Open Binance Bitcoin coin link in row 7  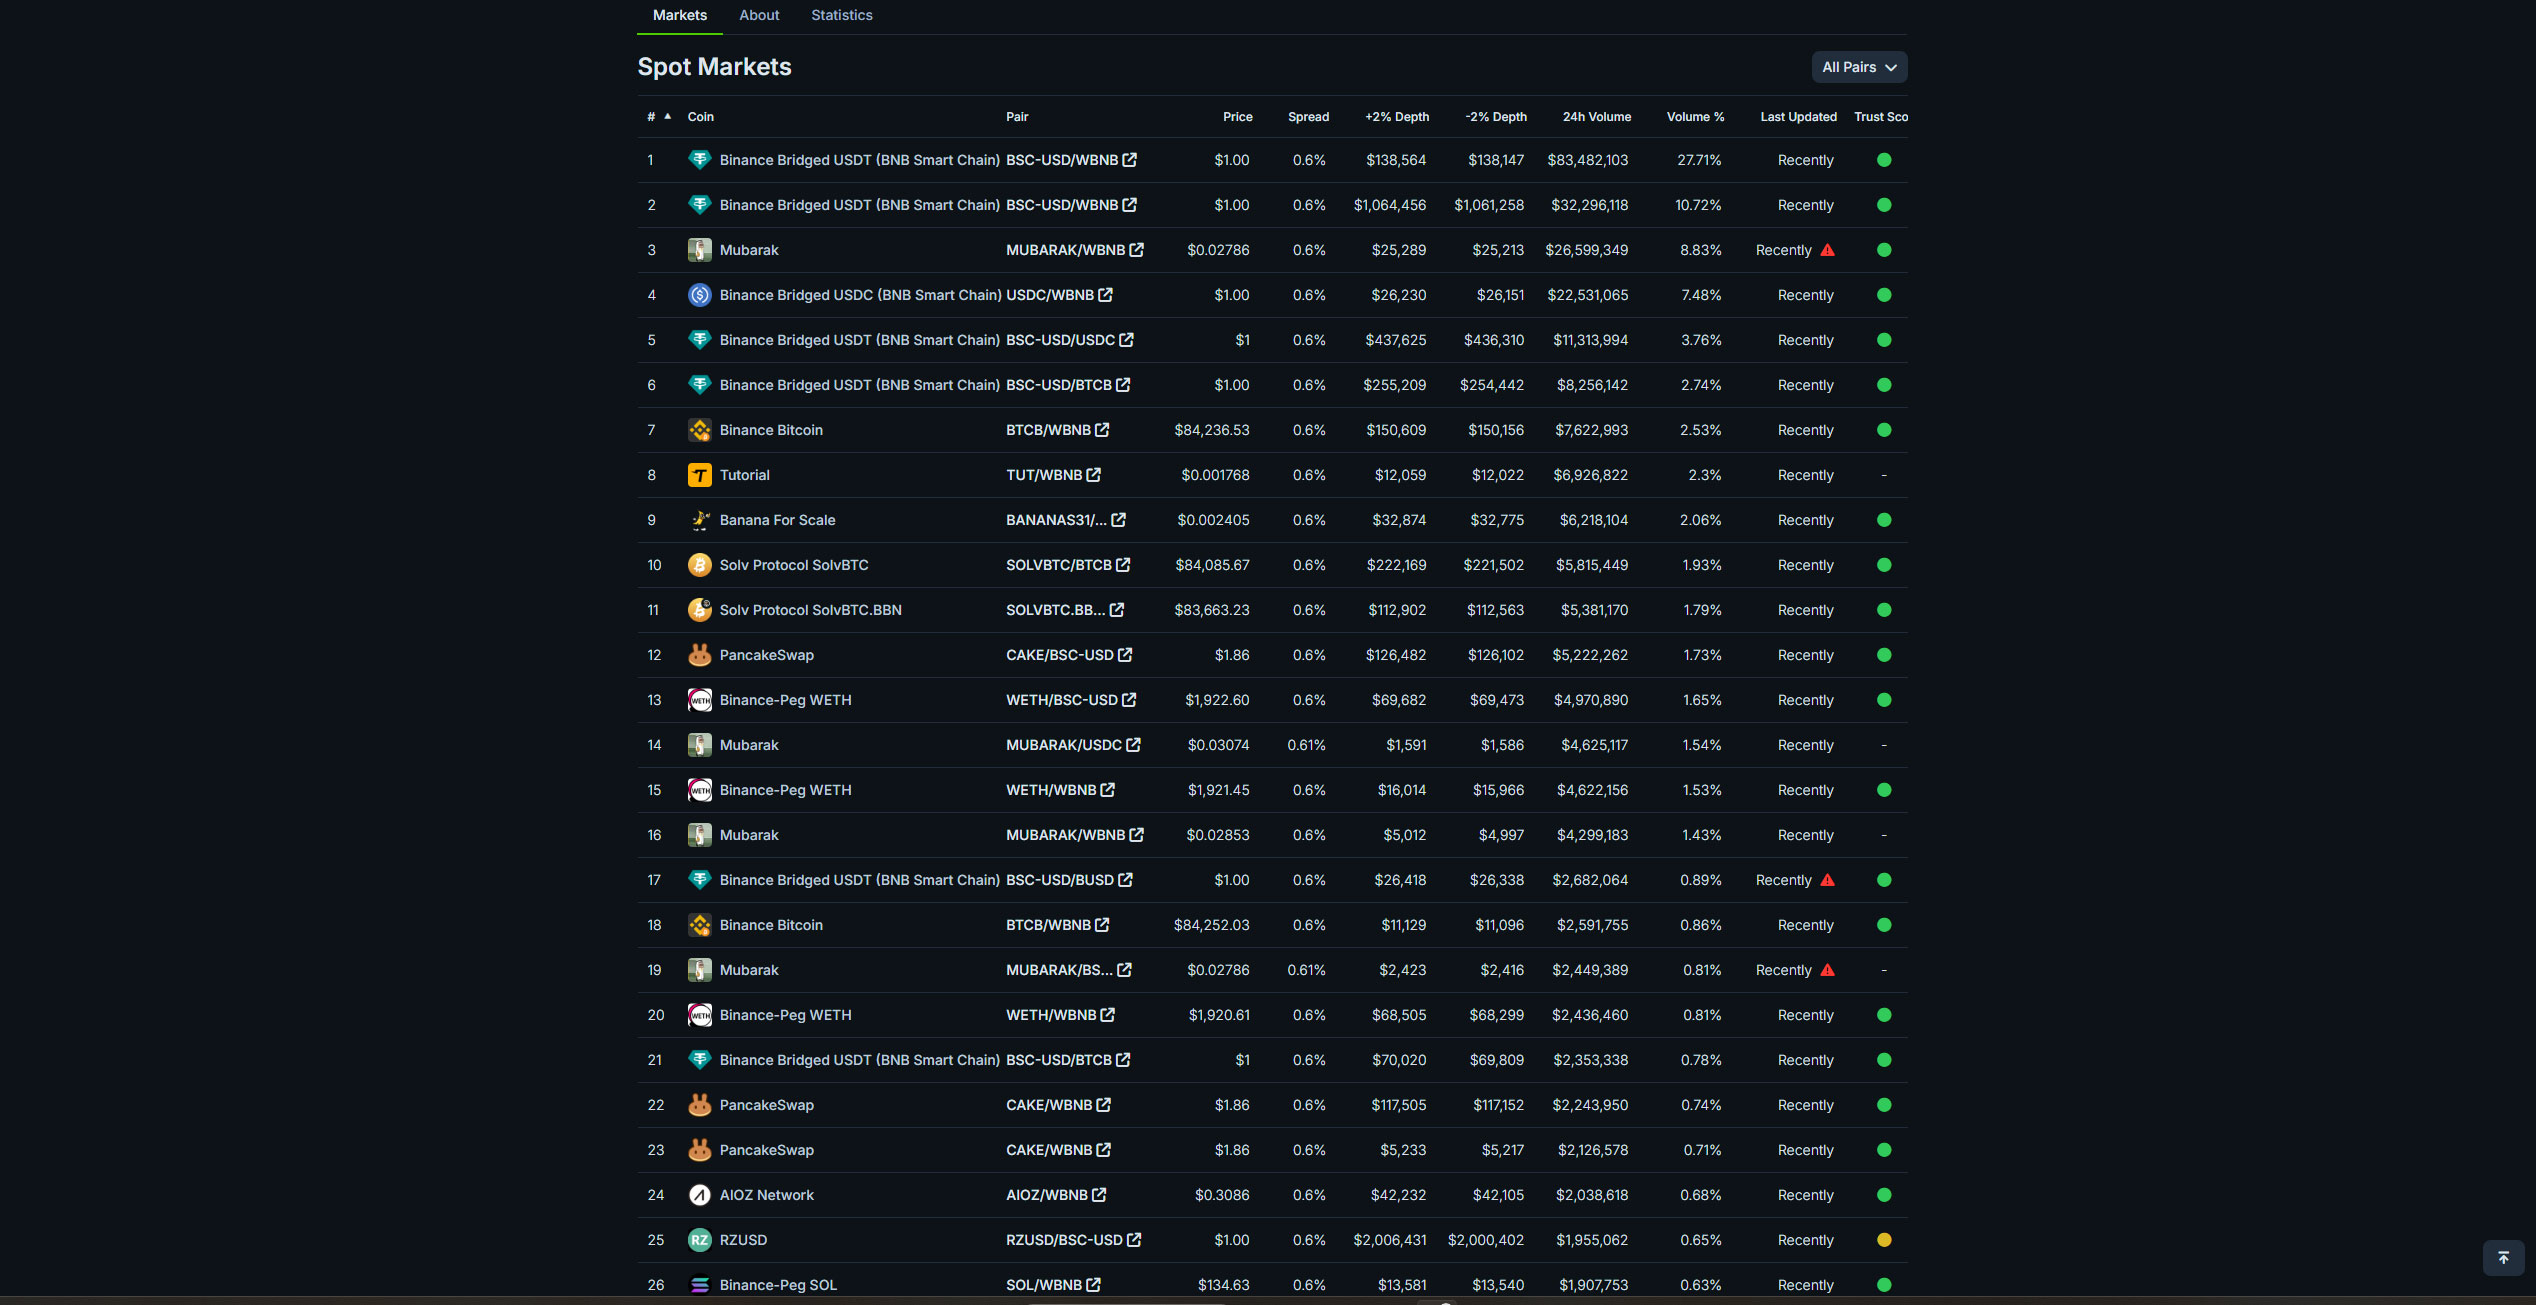[771, 430]
